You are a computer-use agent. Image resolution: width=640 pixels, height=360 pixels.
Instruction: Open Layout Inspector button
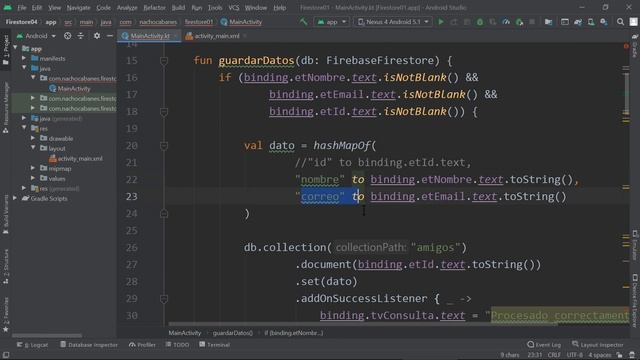tap(598, 345)
